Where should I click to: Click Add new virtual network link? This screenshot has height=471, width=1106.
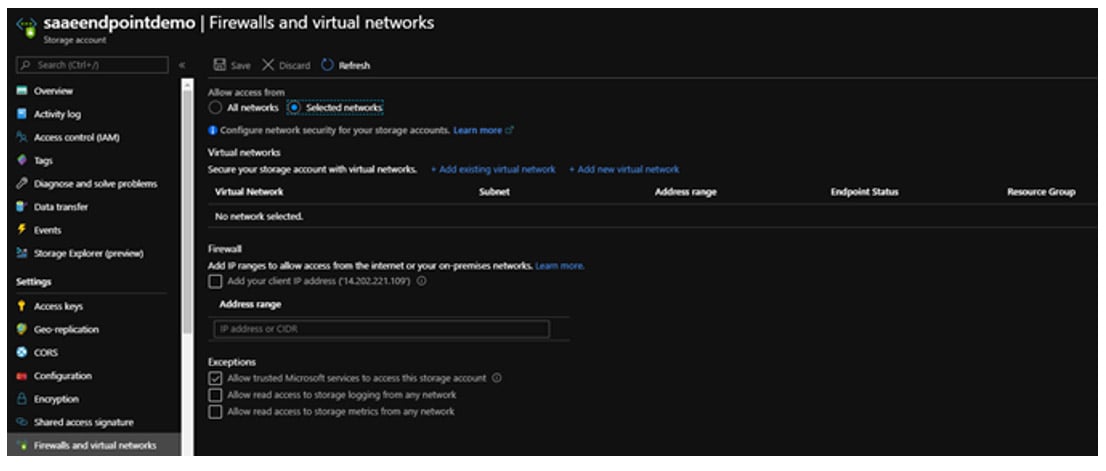click(624, 170)
